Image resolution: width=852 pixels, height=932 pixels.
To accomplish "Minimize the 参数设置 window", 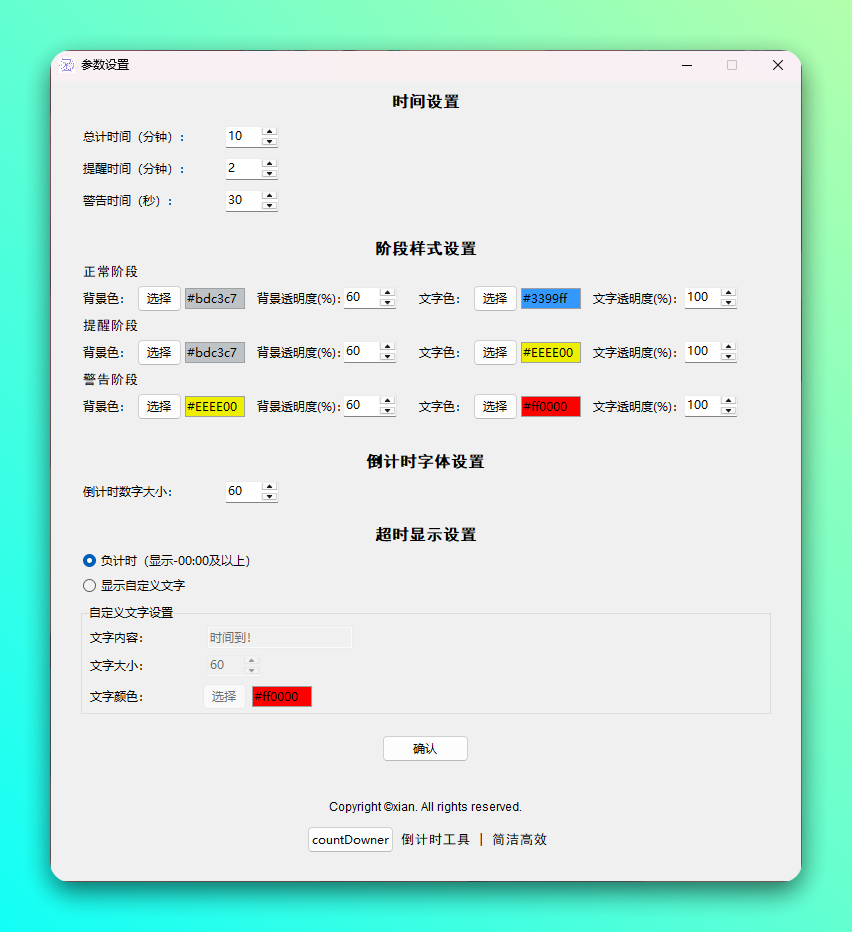I will click(x=687, y=65).
